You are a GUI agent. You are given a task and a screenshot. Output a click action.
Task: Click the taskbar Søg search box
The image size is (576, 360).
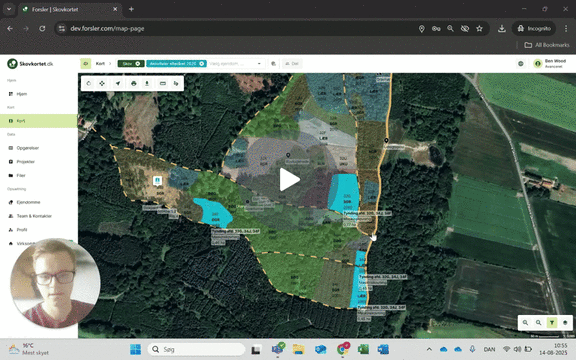tap(196, 349)
